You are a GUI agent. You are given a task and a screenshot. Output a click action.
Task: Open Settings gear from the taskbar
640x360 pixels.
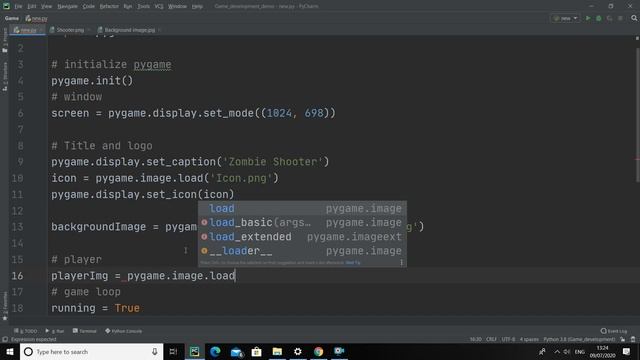click(298, 352)
